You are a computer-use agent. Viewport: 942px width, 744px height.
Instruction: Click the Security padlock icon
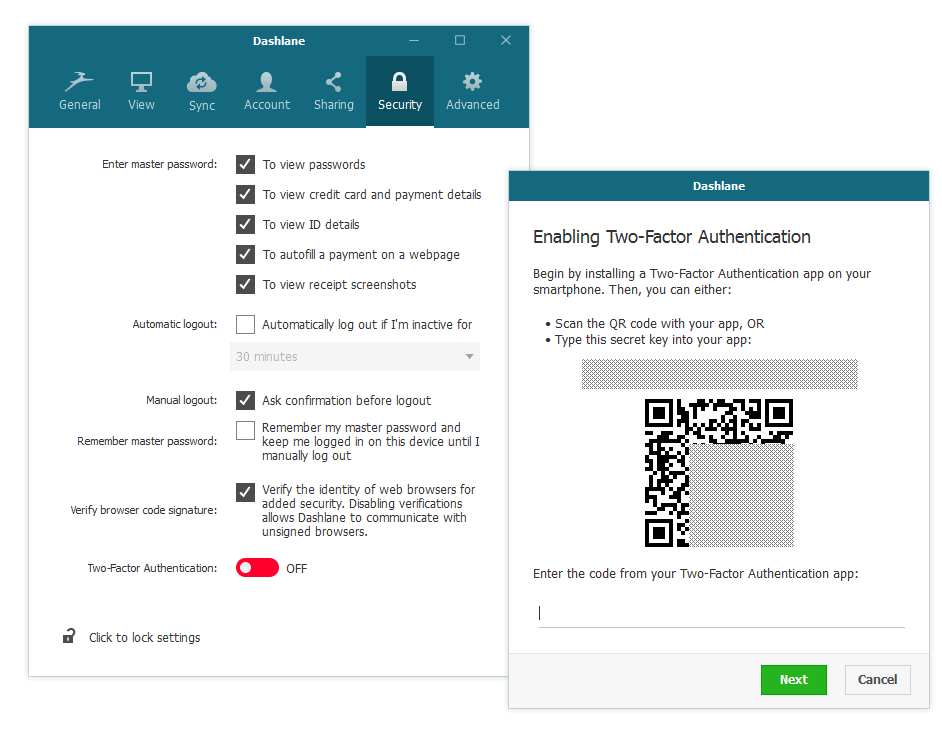pos(399,83)
